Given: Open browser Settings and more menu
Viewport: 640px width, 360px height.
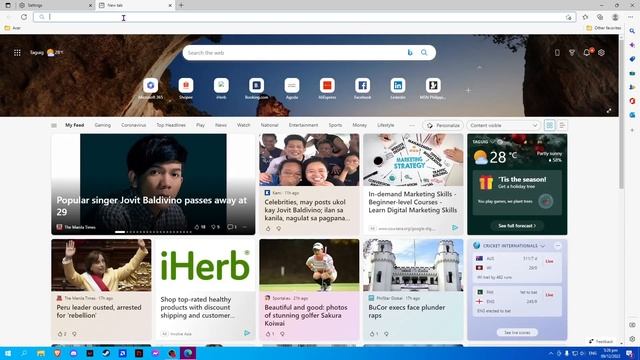Looking at the screenshot, I should point(631,17).
